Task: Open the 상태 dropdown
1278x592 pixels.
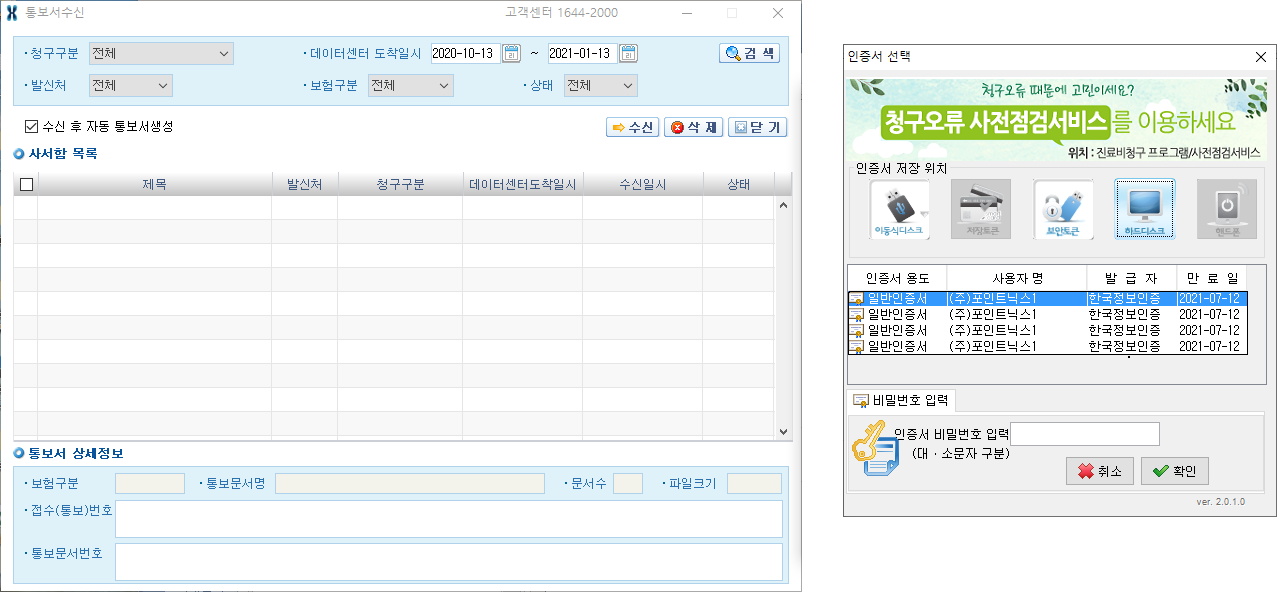Action: click(600, 86)
